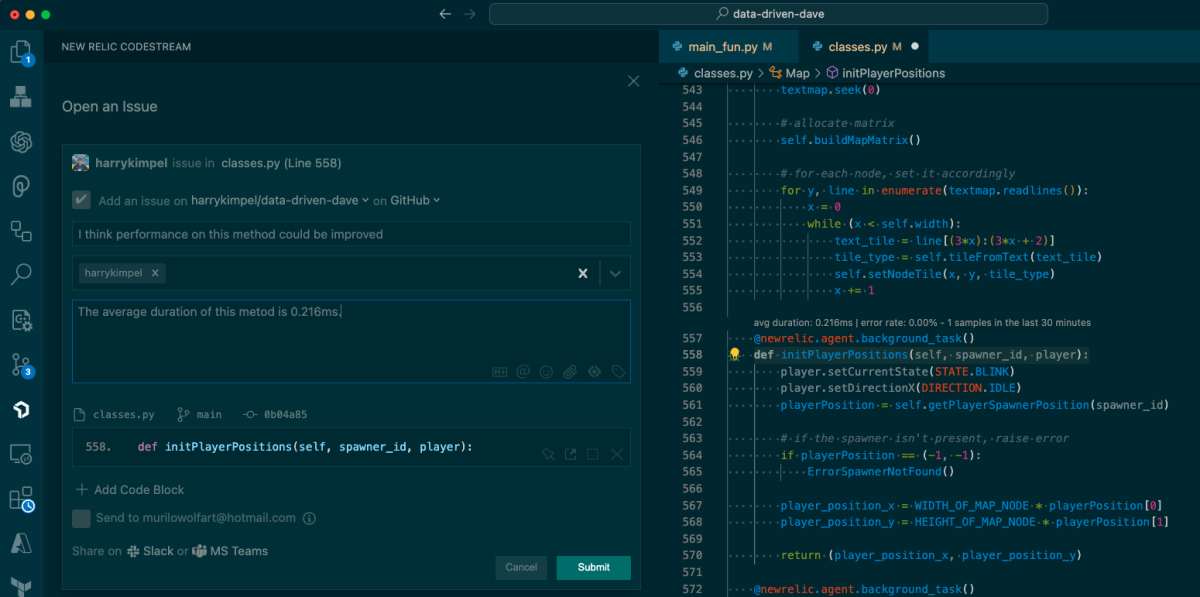Select the classes.py editor tab
Image resolution: width=1200 pixels, height=597 pixels.
[x=858, y=47]
